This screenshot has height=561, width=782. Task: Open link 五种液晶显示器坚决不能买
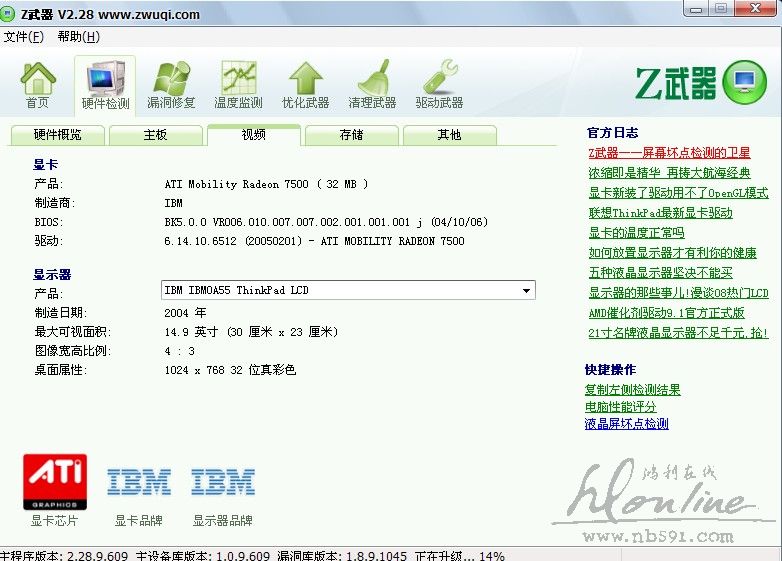pos(660,273)
